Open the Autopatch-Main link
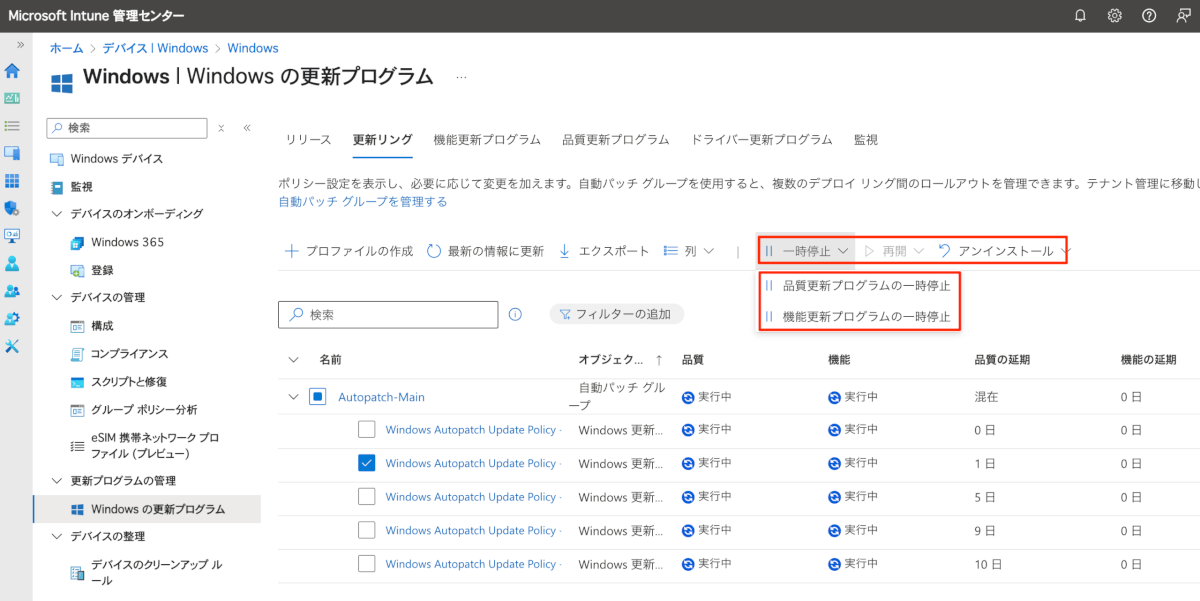The image size is (1200, 601). click(381, 397)
